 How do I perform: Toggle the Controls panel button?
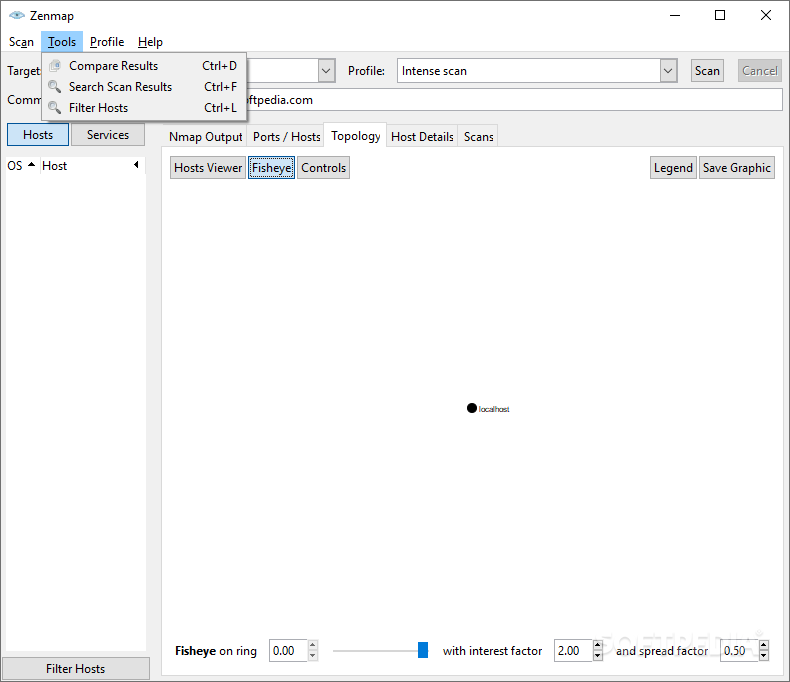pyautogui.click(x=323, y=168)
